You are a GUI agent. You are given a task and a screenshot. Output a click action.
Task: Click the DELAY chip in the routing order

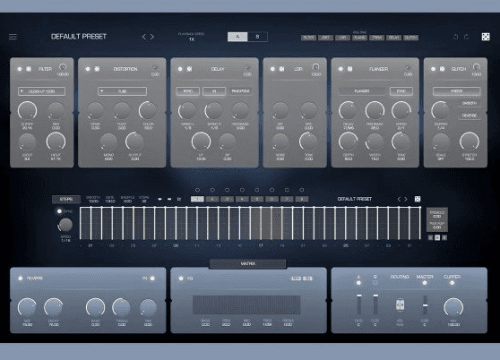point(394,38)
